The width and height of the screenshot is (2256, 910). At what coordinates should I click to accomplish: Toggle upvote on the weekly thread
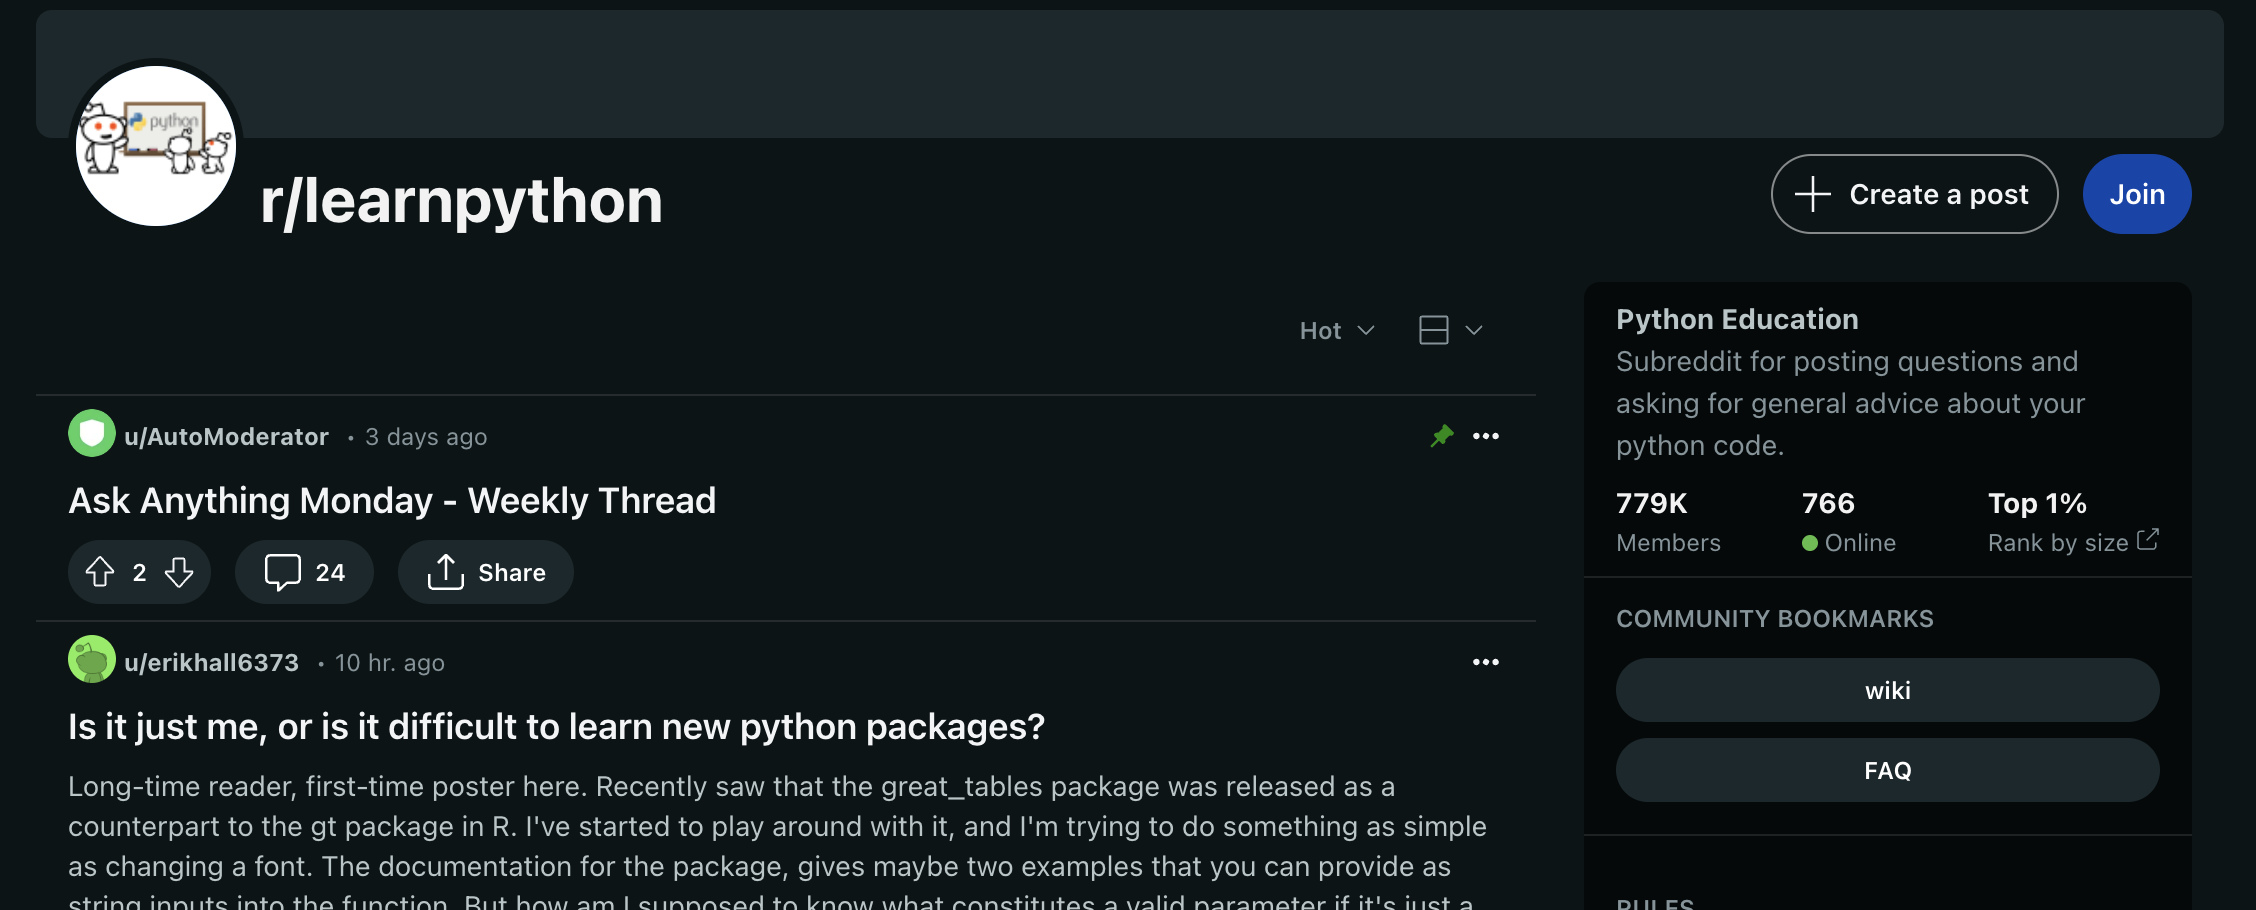click(99, 571)
